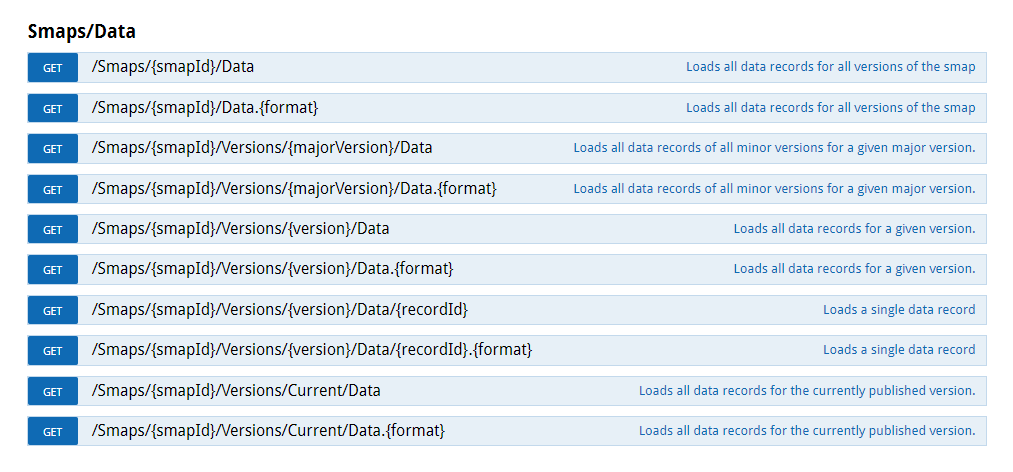
Task: Click GET badge for Data/{recordId} endpoint
Action: coord(53,310)
